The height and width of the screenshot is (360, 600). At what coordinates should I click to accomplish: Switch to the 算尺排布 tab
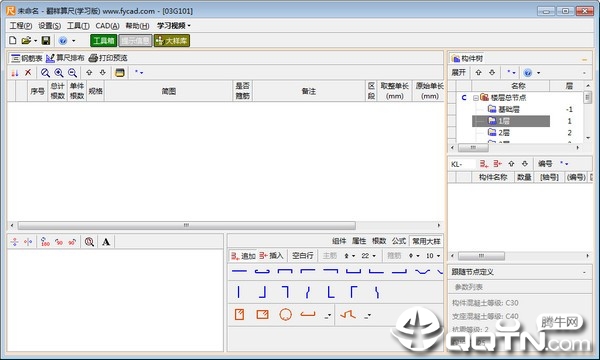(65, 58)
